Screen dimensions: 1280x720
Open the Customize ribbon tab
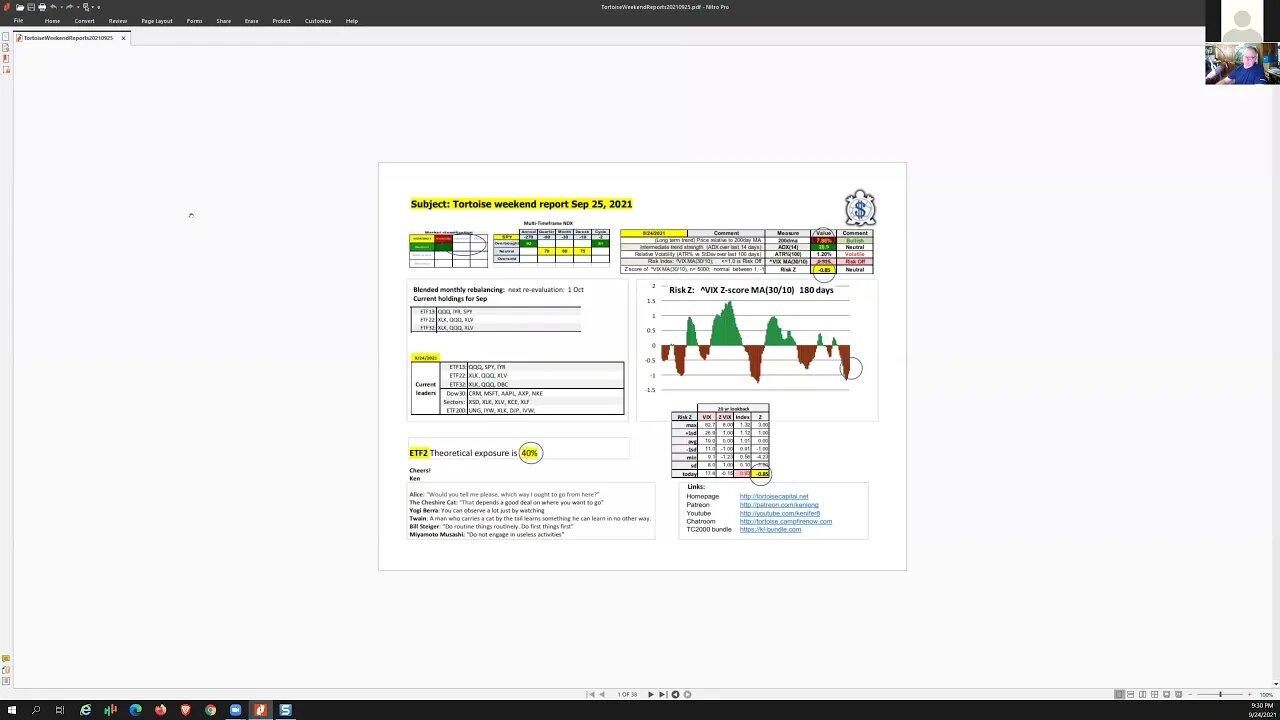tap(318, 21)
